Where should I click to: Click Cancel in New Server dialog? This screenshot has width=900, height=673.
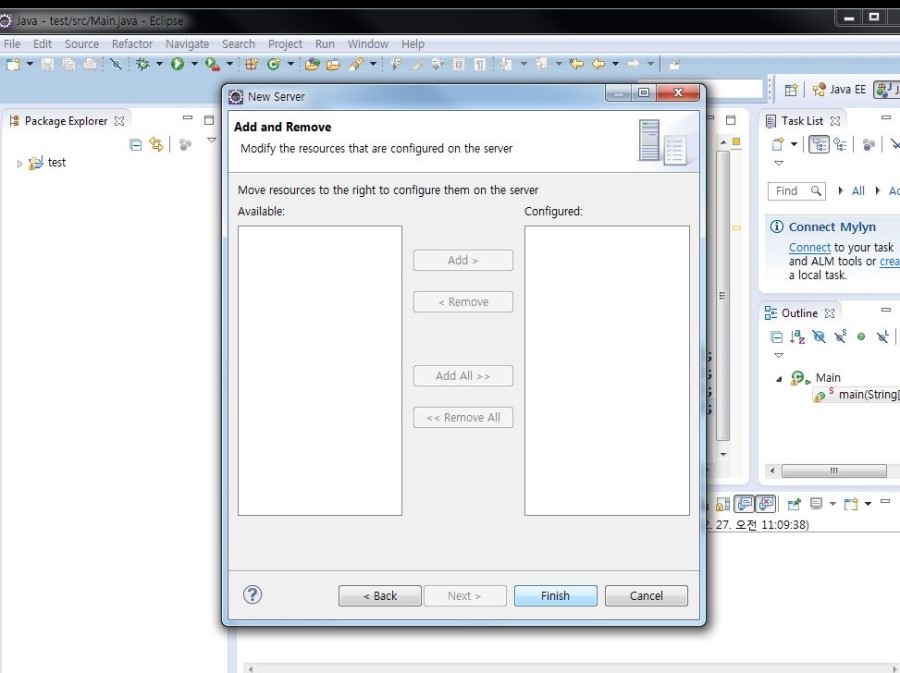[646, 596]
